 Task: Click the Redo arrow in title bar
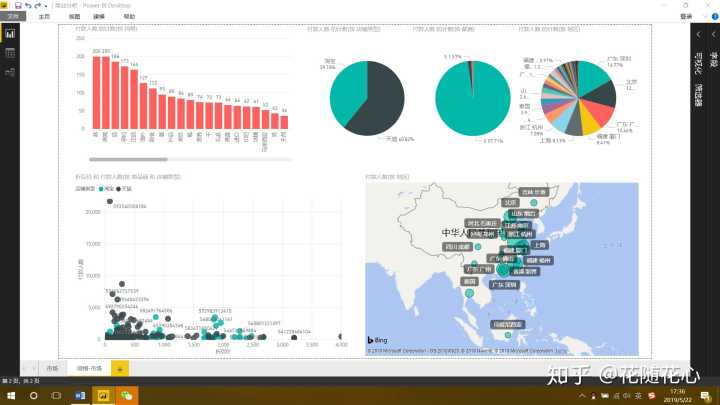coord(38,5)
